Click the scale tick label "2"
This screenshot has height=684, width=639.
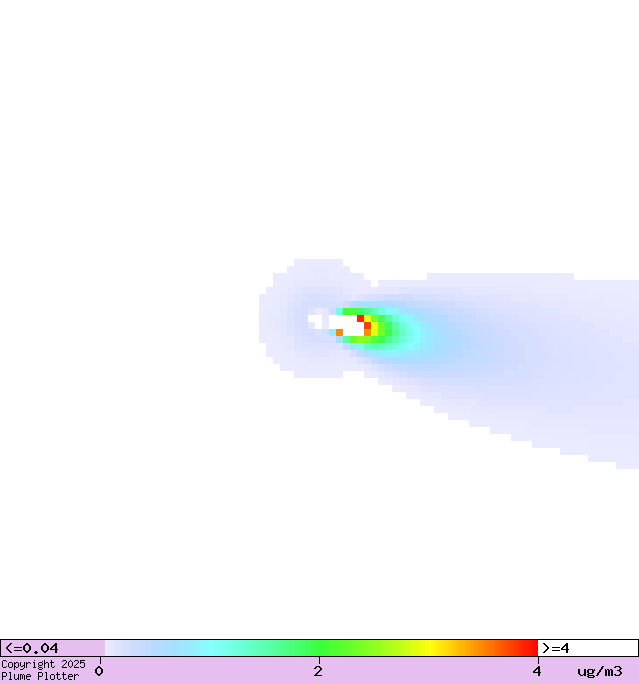pos(318,671)
